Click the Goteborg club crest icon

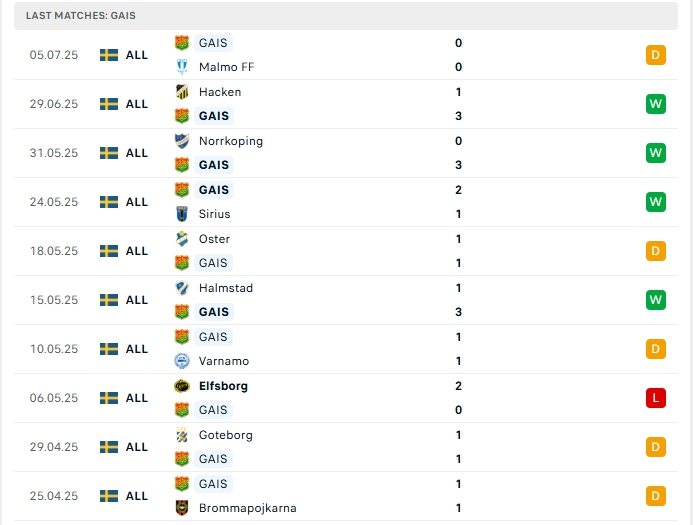point(182,435)
